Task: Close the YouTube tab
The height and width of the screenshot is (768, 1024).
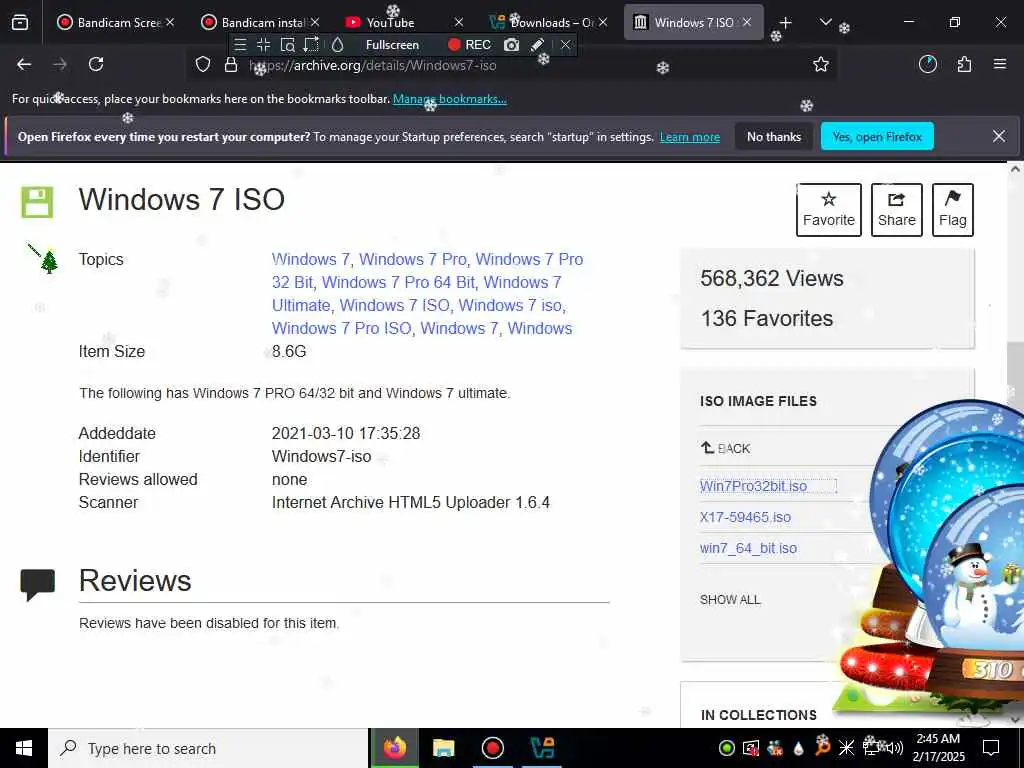Action: 458,22
